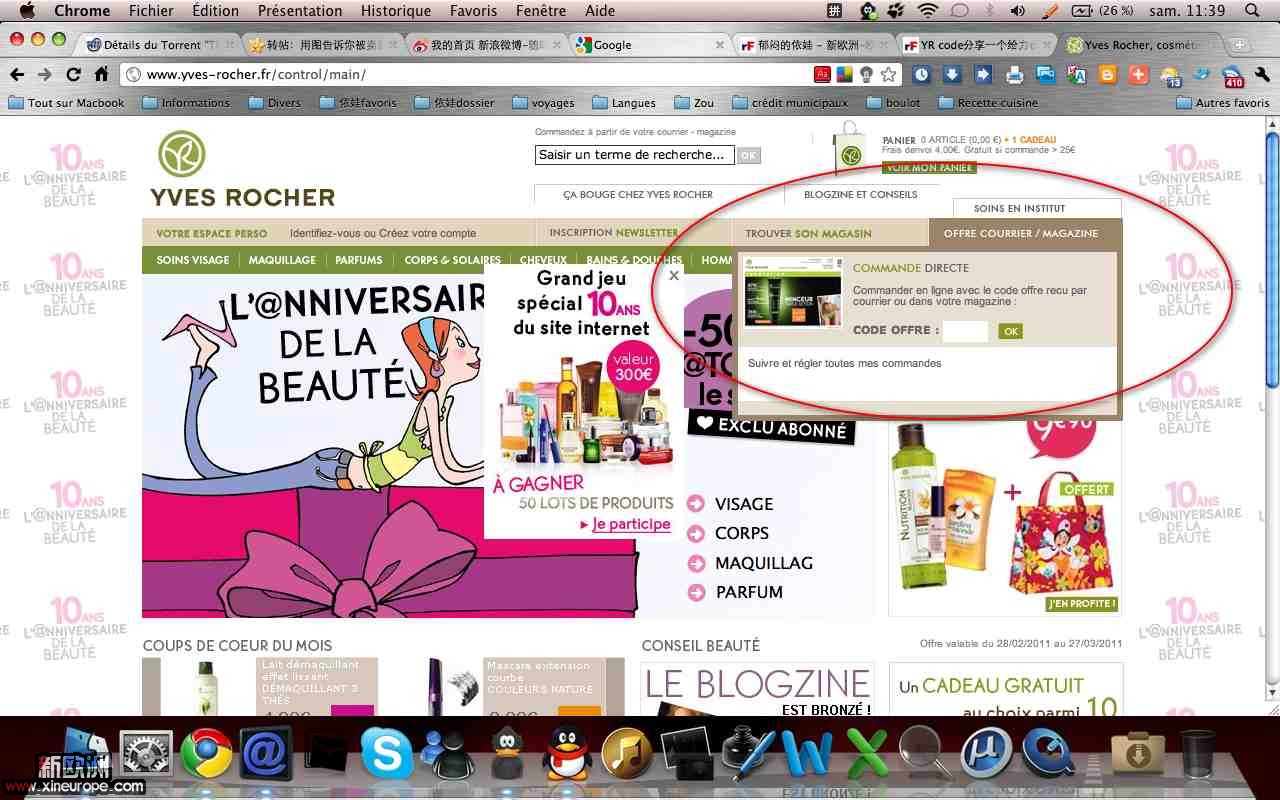Open the clock history extension

921,74
